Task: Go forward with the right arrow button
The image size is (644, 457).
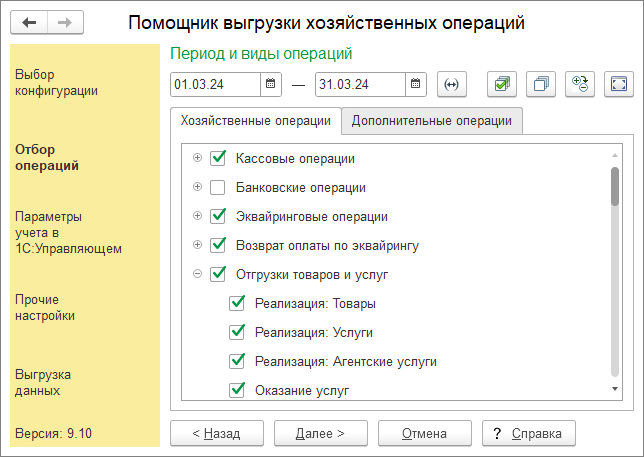Action: point(65,23)
